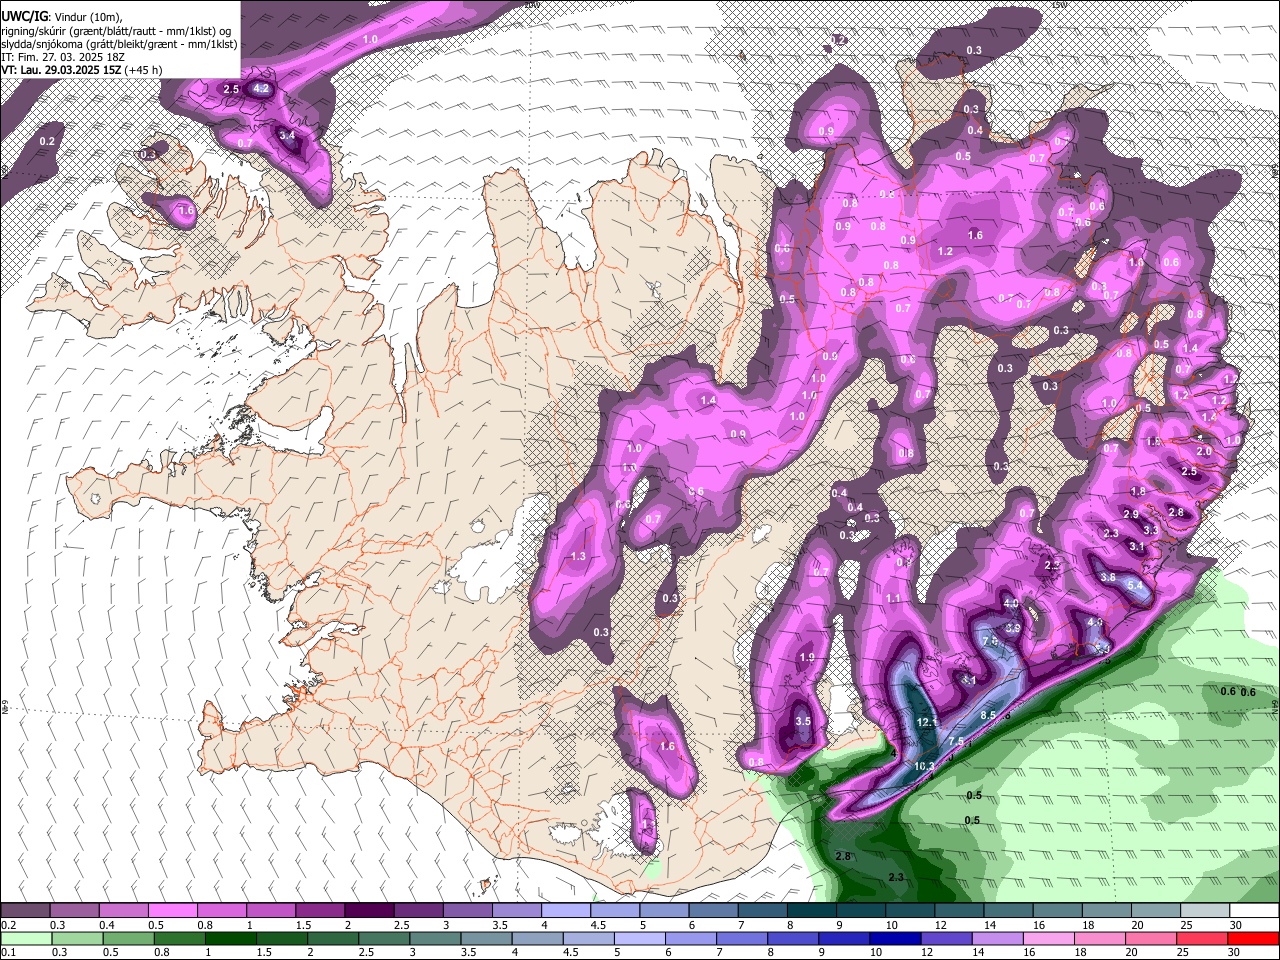This screenshot has height=960, width=1280.
Task: Click the 4.2 snowfall value in the northwest
Action: coord(262,89)
